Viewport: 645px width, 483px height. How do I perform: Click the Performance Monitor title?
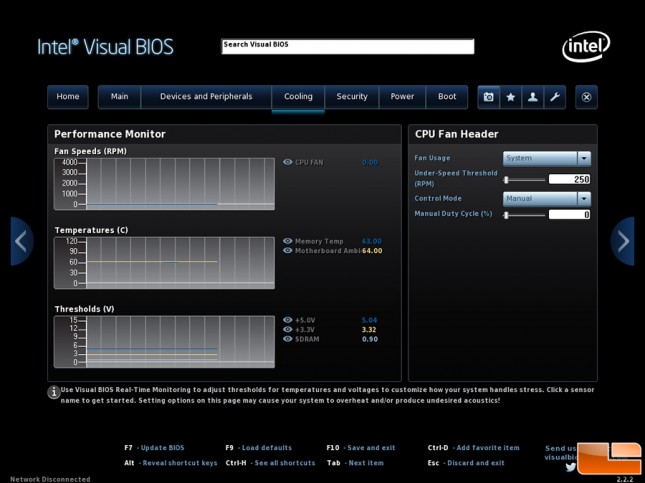110,134
